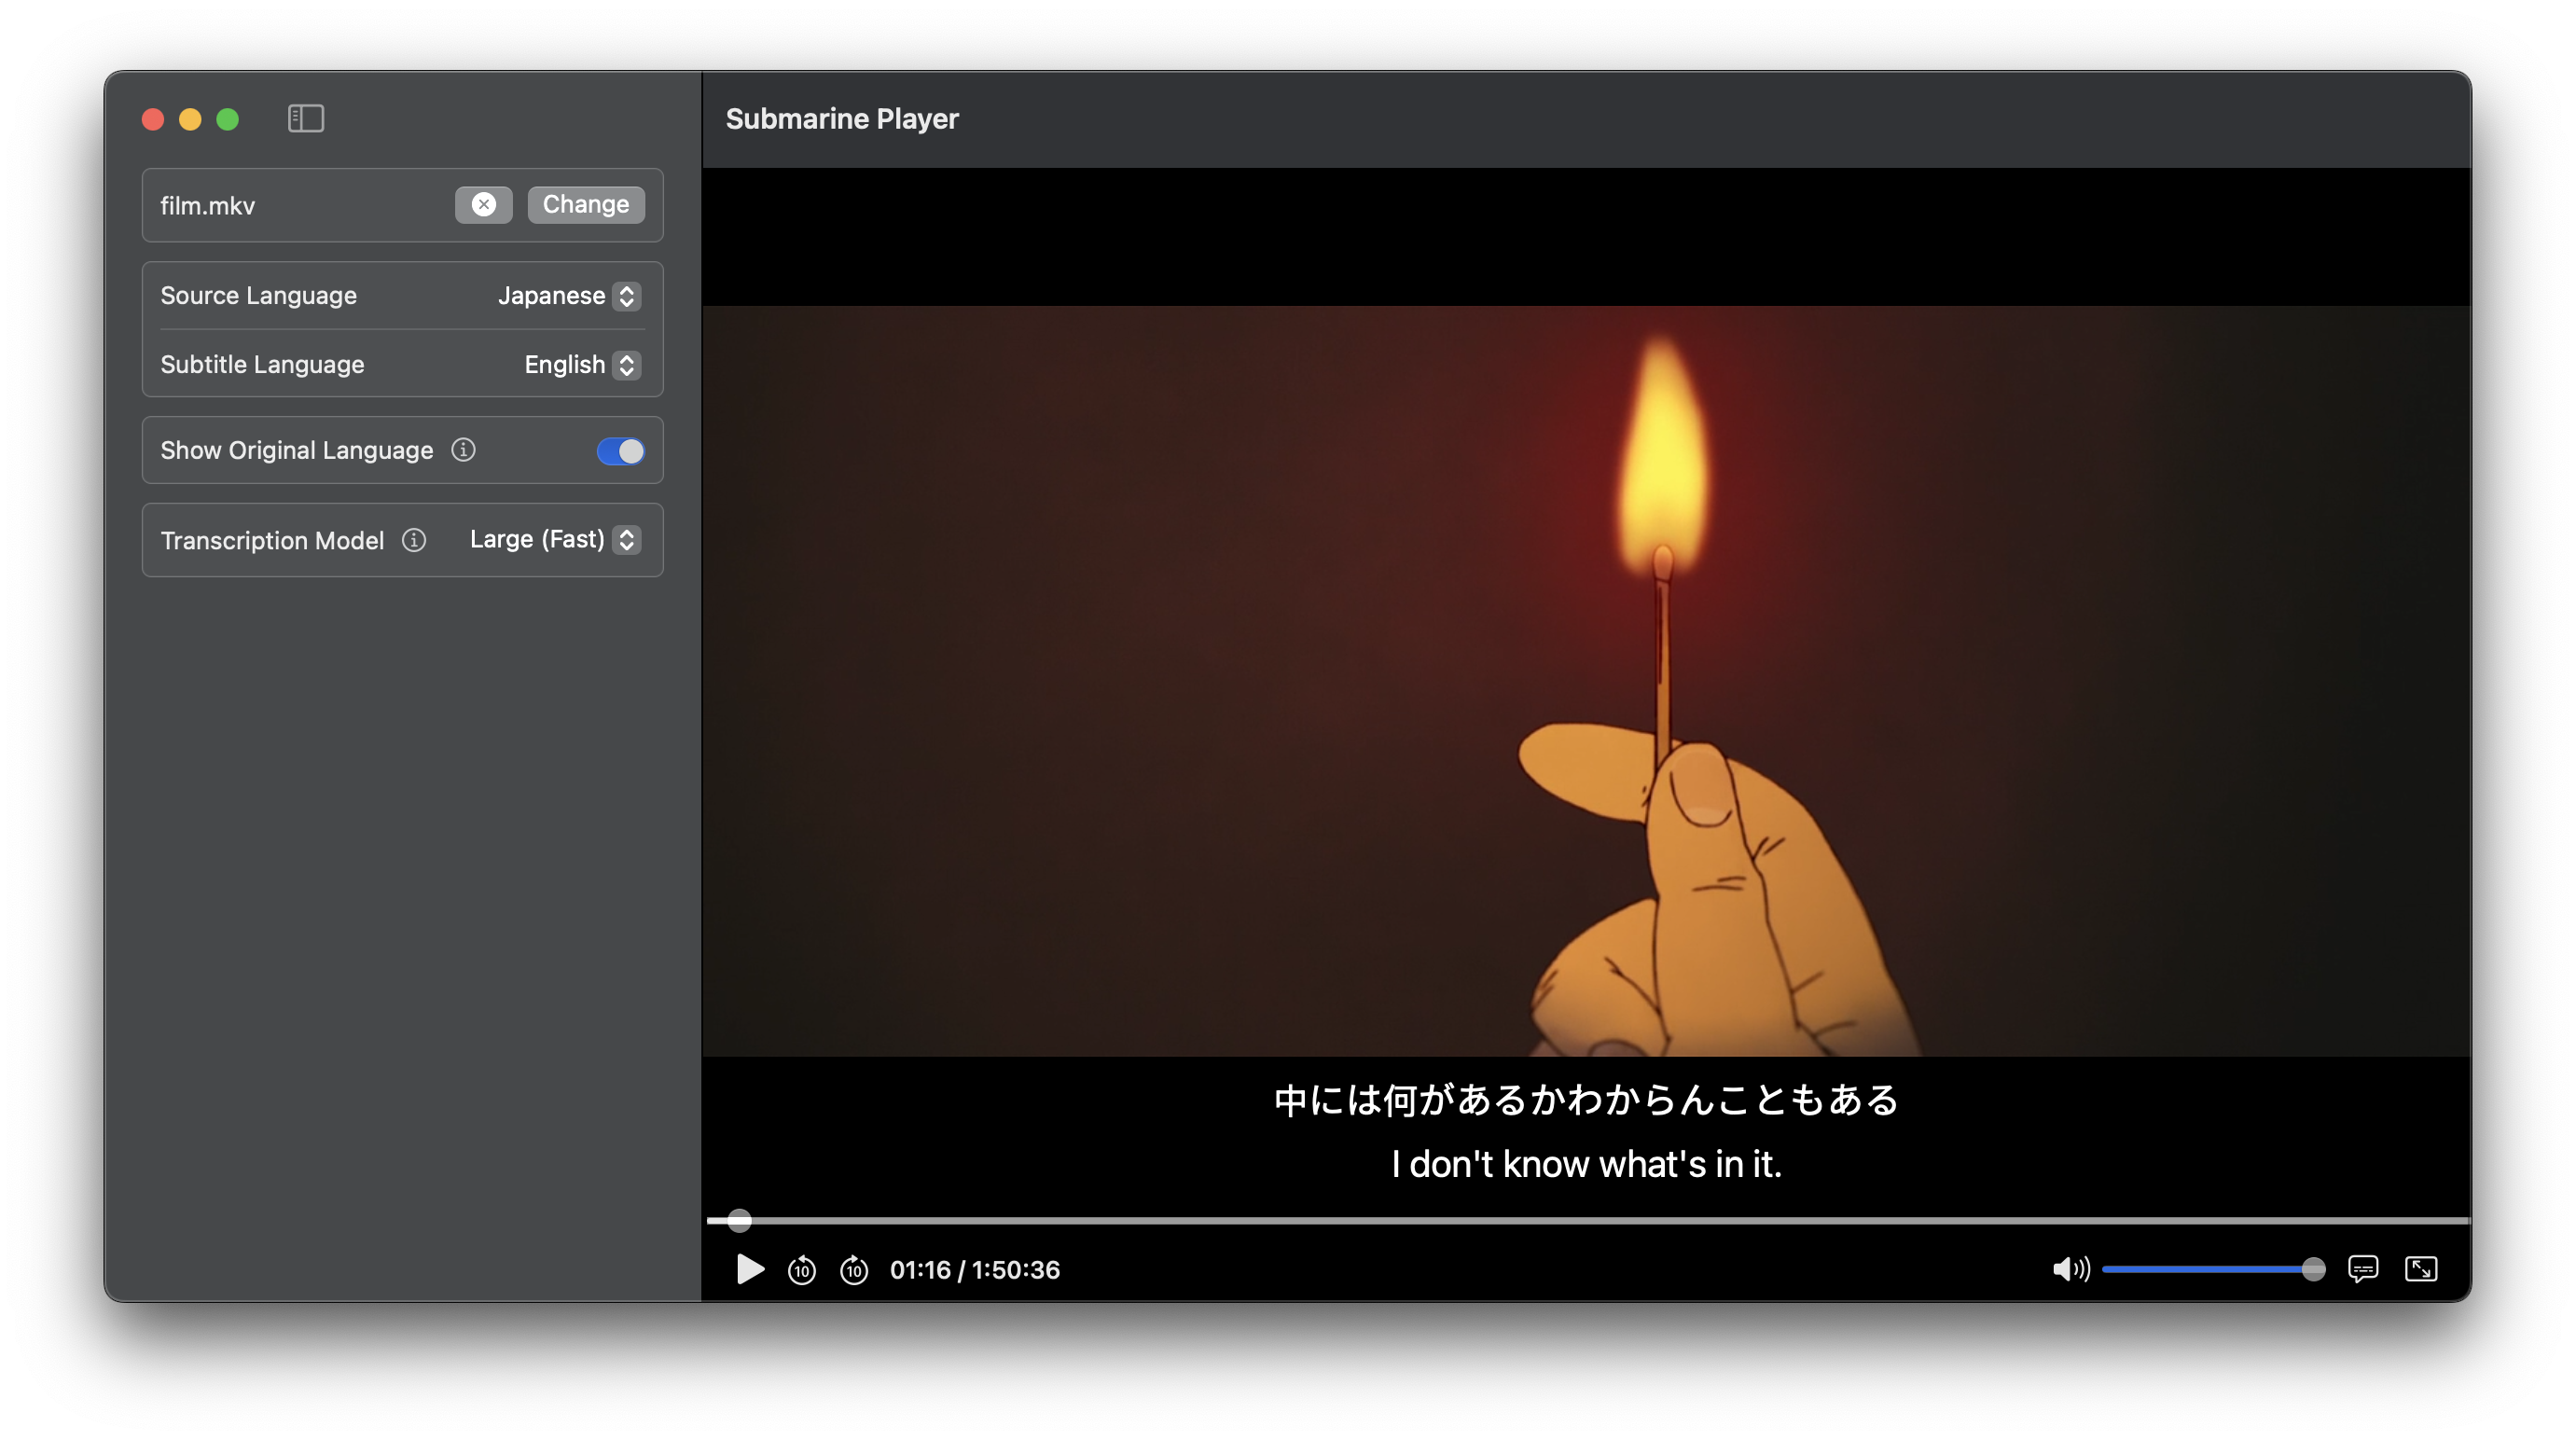2576x1440 pixels.
Task: Open the subtitles options icon
Action: [x=2362, y=1269]
